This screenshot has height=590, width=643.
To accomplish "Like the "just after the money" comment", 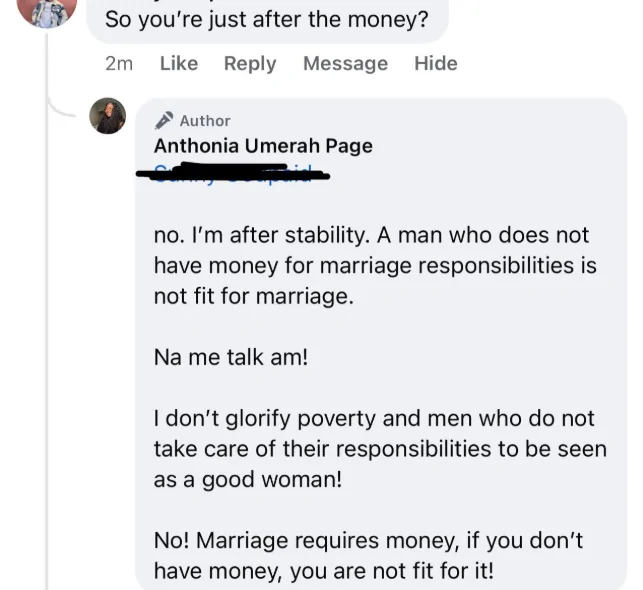I will pos(179,63).
